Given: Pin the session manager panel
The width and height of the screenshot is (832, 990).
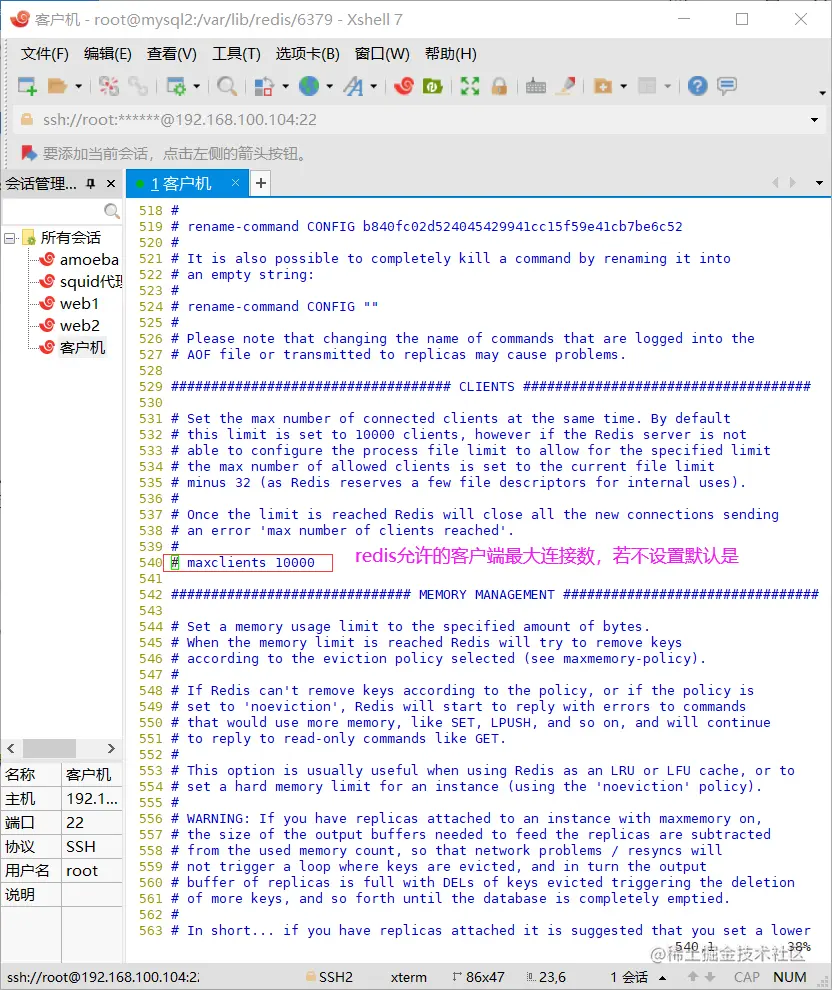Looking at the screenshot, I should pyautogui.click(x=91, y=184).
